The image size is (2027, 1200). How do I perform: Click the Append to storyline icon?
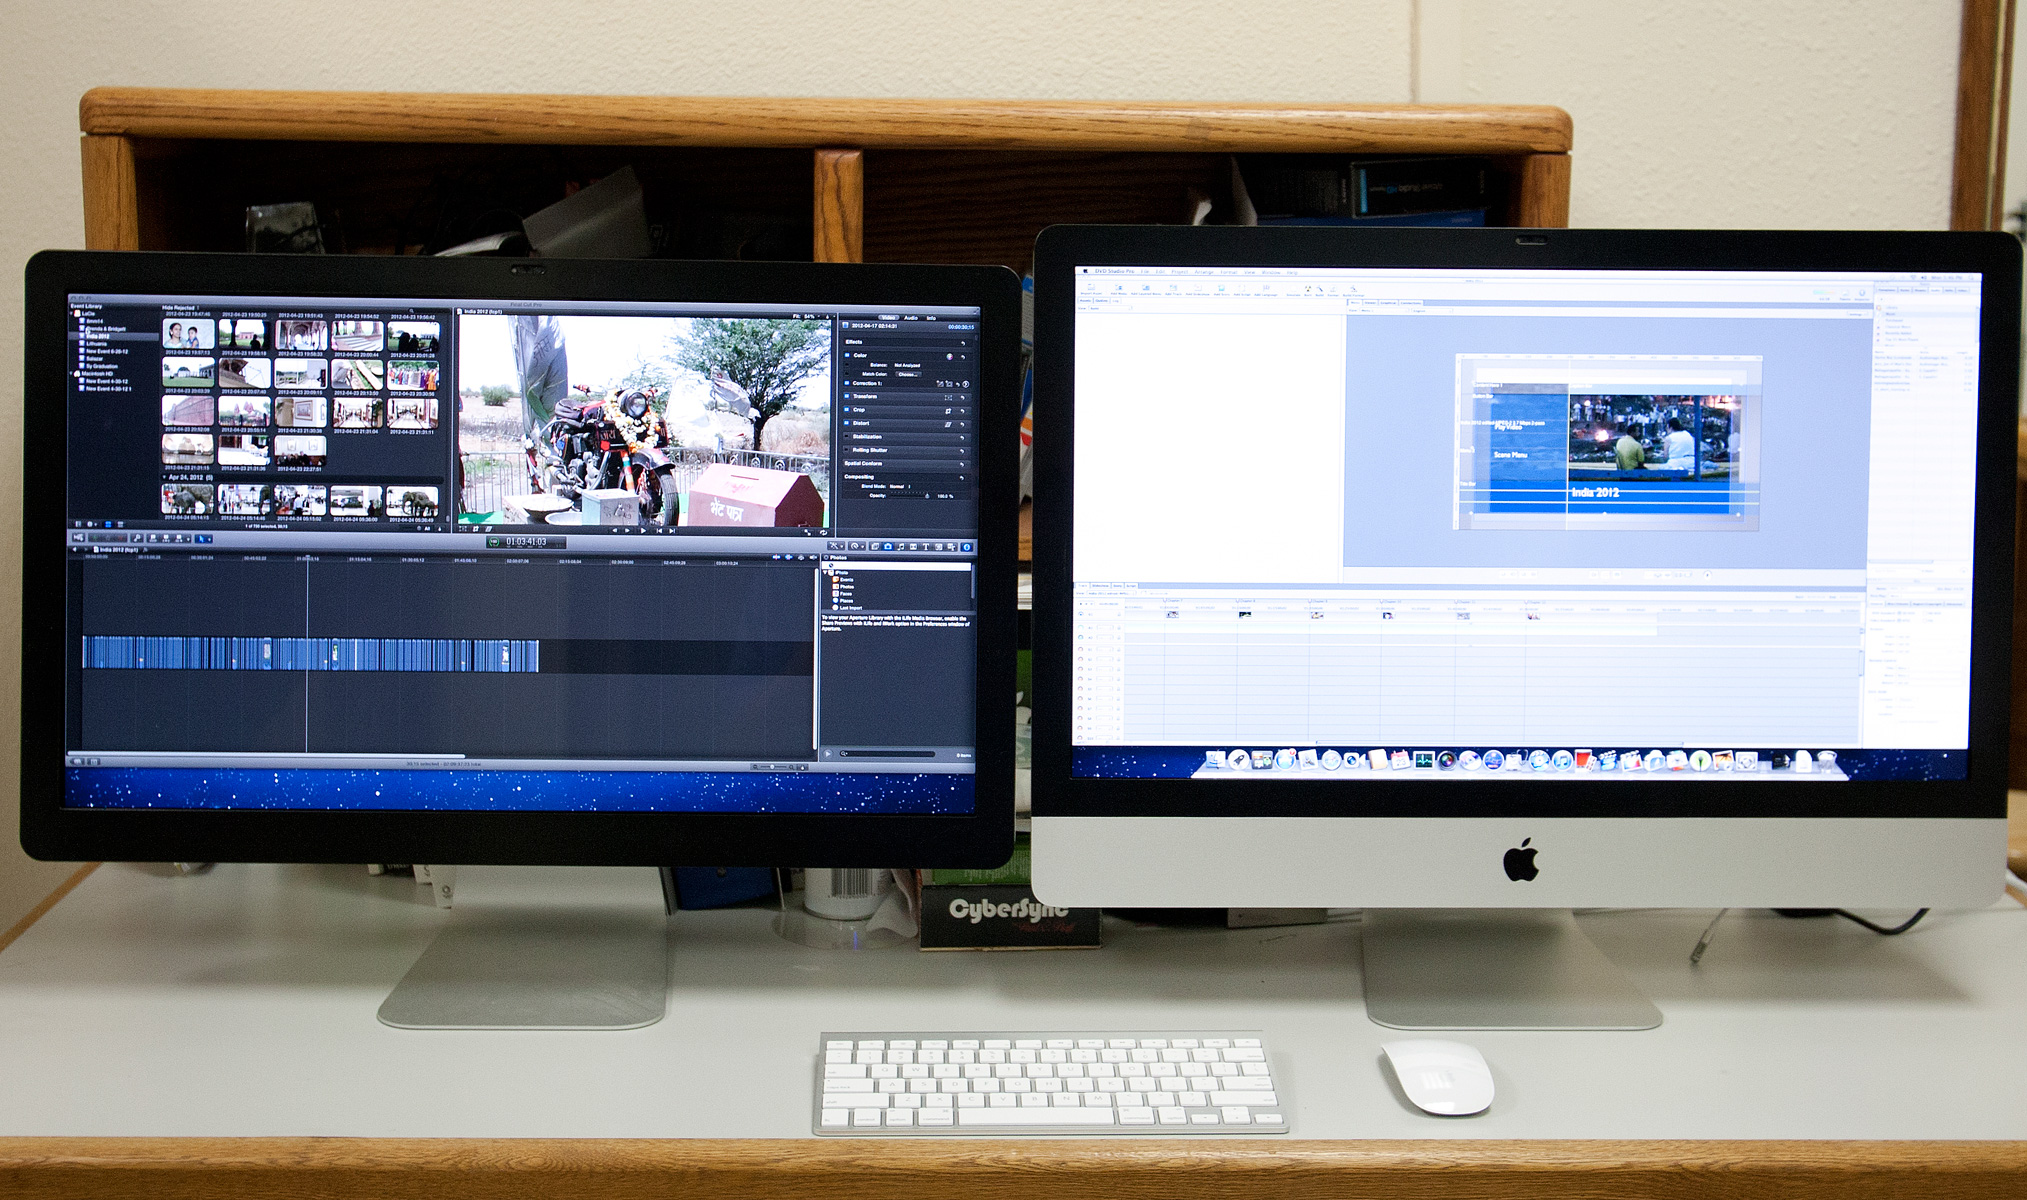pyautogui.click(x=178, y=538)
